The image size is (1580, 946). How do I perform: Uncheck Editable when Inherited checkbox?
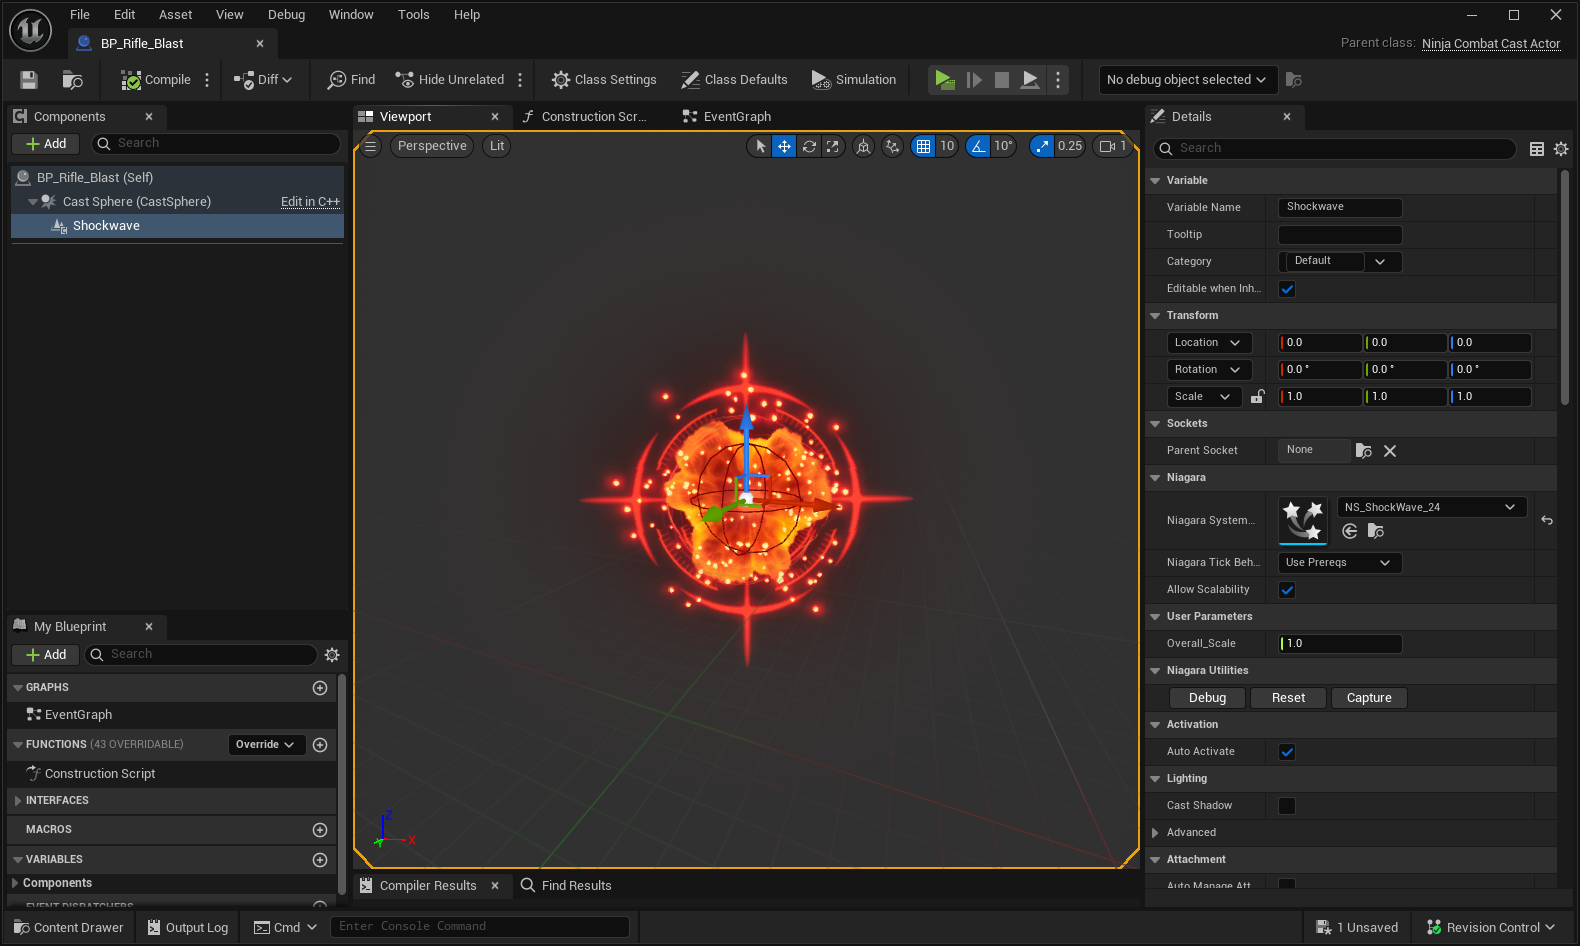point(1287,289)
